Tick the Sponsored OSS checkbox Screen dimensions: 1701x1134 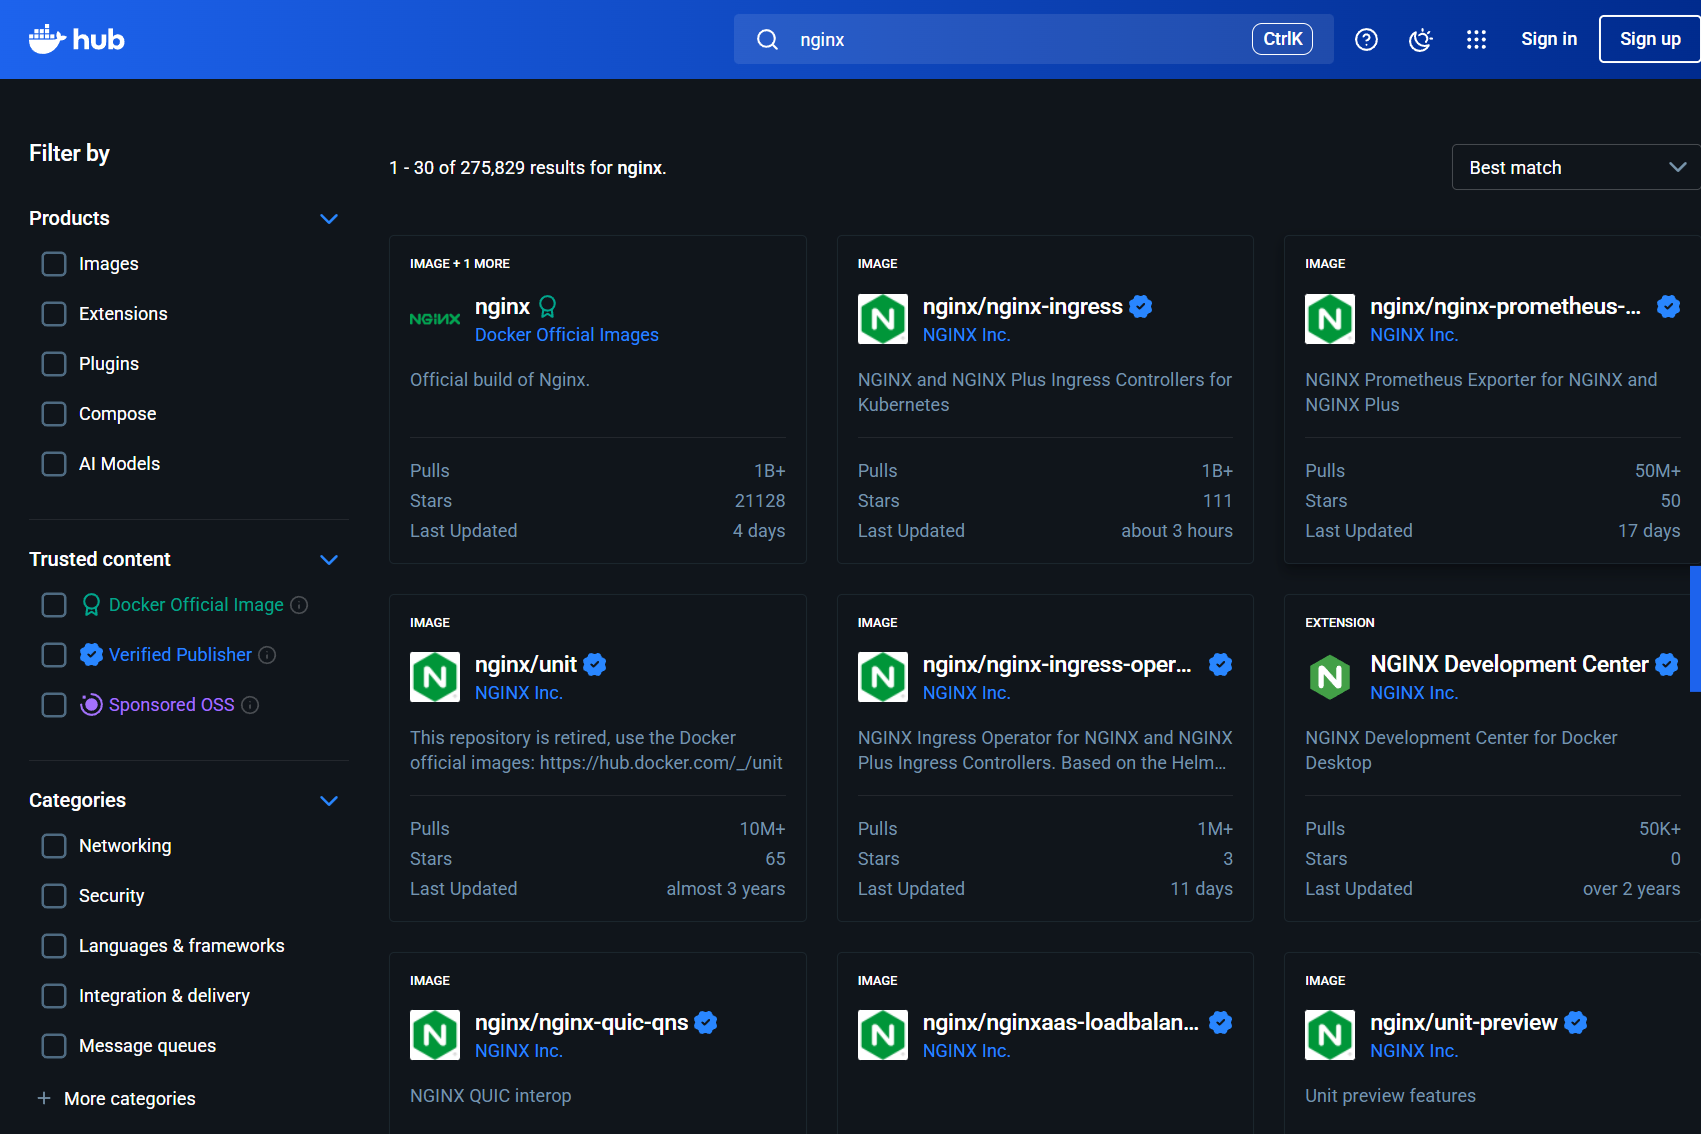point(54,705)
